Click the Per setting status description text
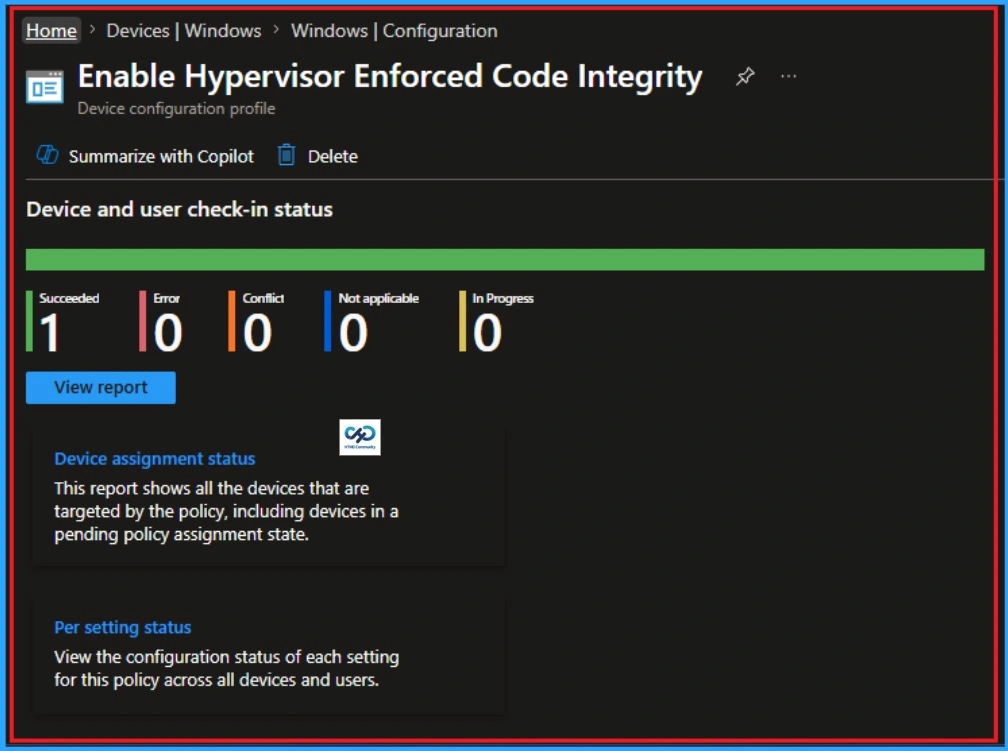Image resolution: width=1008 pixels, height=751 pixels. [226, 668]
